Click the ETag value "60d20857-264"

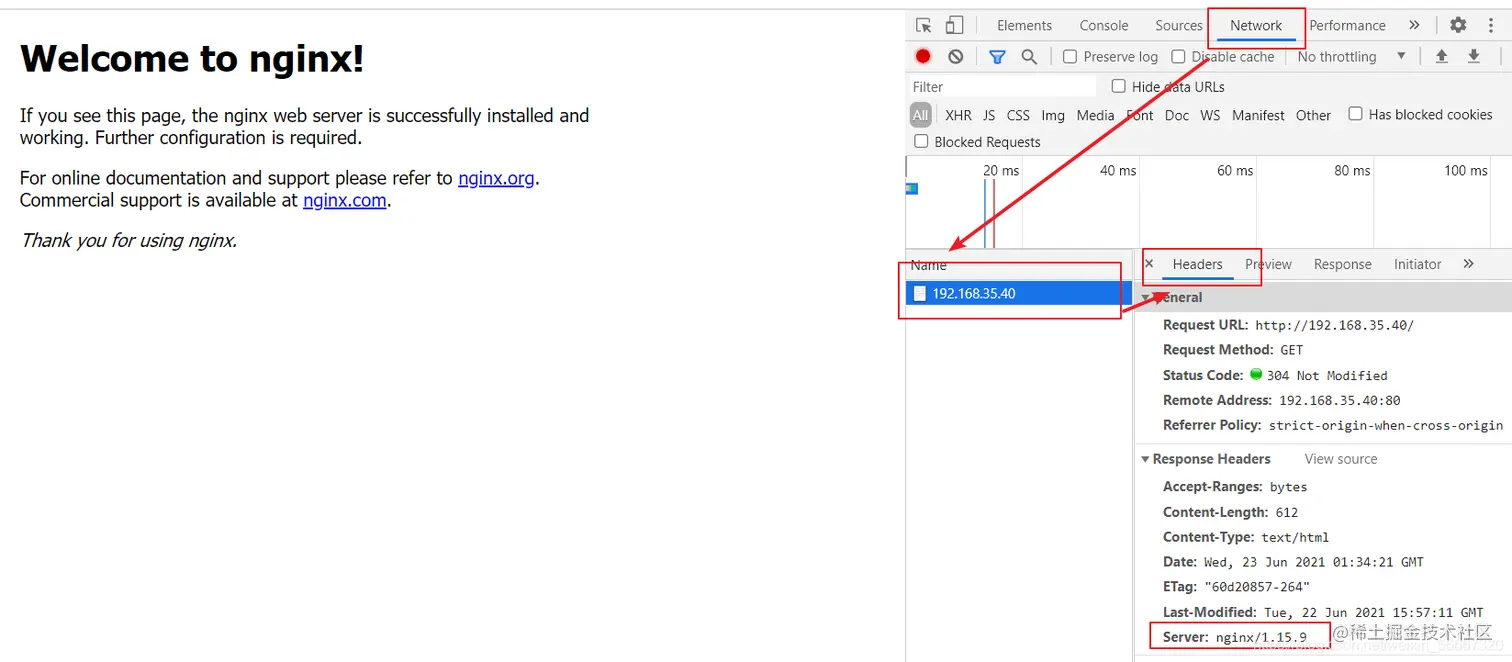click(x=1256, y=587)
